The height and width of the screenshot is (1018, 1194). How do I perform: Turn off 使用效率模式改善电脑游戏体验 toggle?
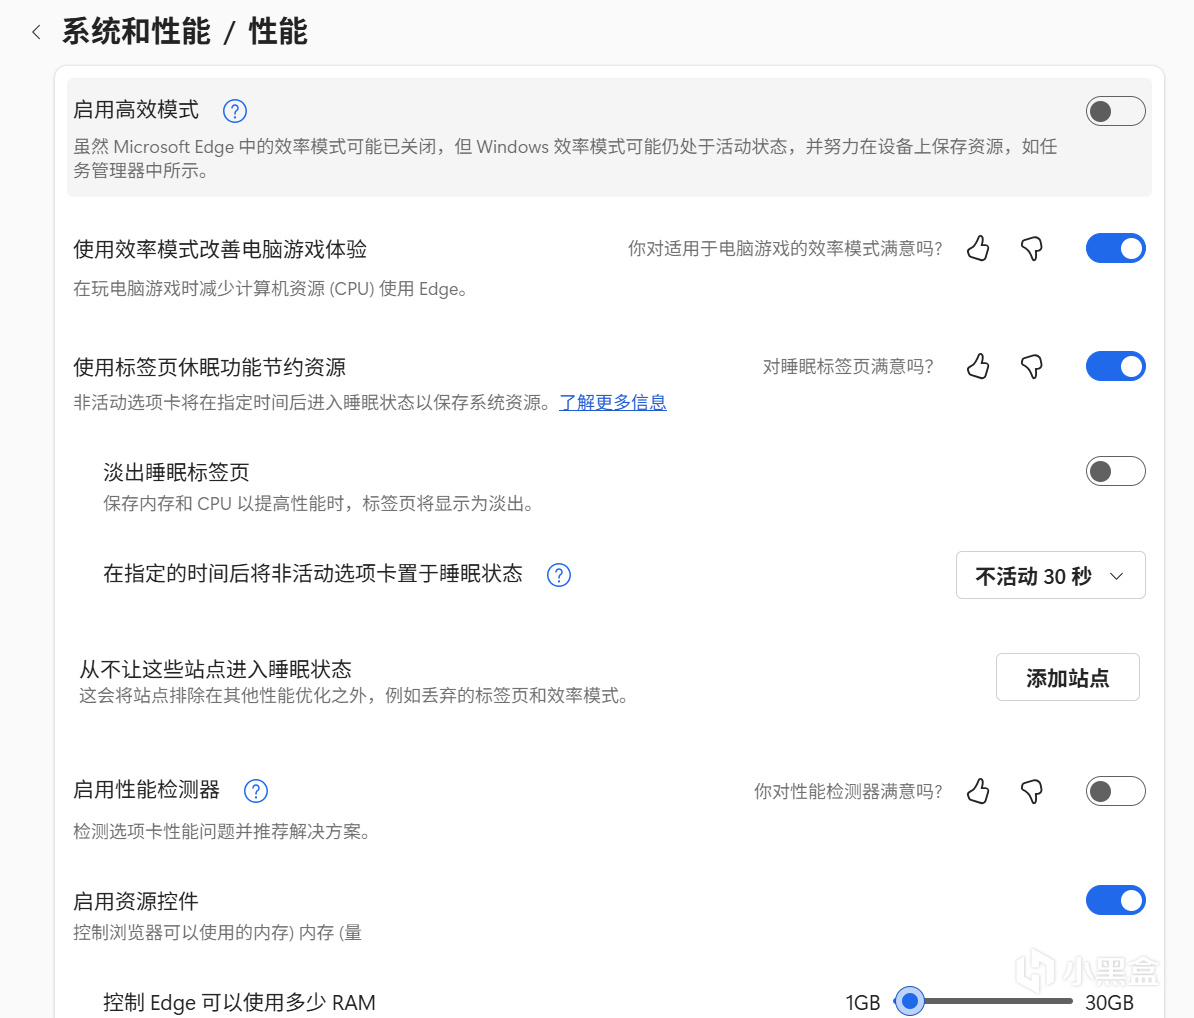[1116, 248]
